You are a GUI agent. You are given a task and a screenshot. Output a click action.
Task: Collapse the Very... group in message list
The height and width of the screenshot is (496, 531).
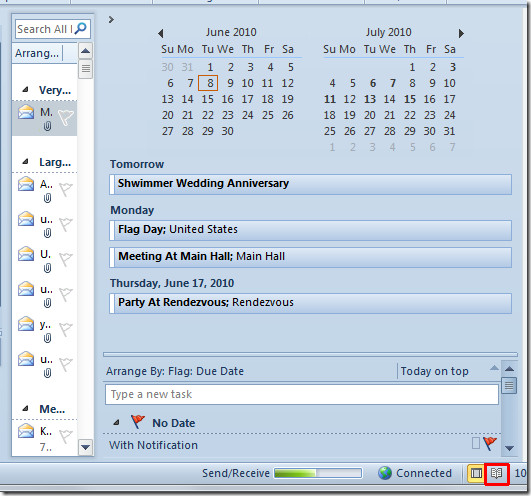25,90
